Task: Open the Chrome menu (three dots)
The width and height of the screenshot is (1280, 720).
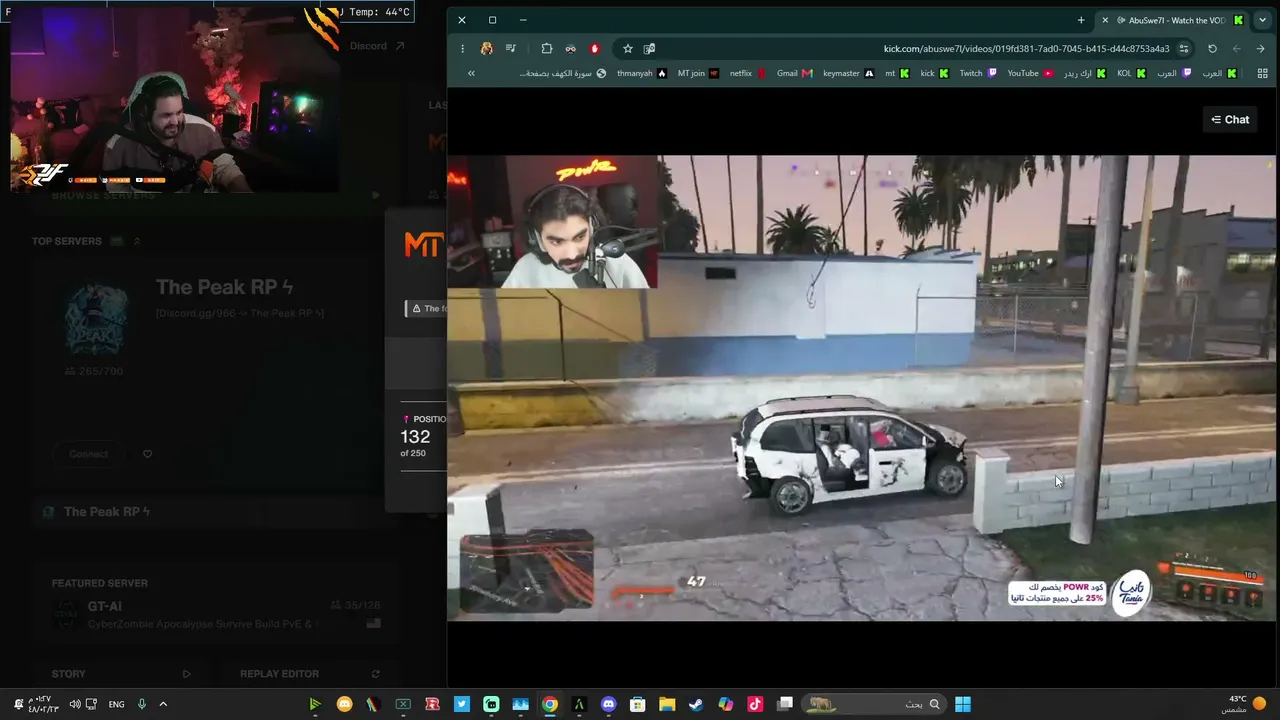Action: click(x=462, y=48)
